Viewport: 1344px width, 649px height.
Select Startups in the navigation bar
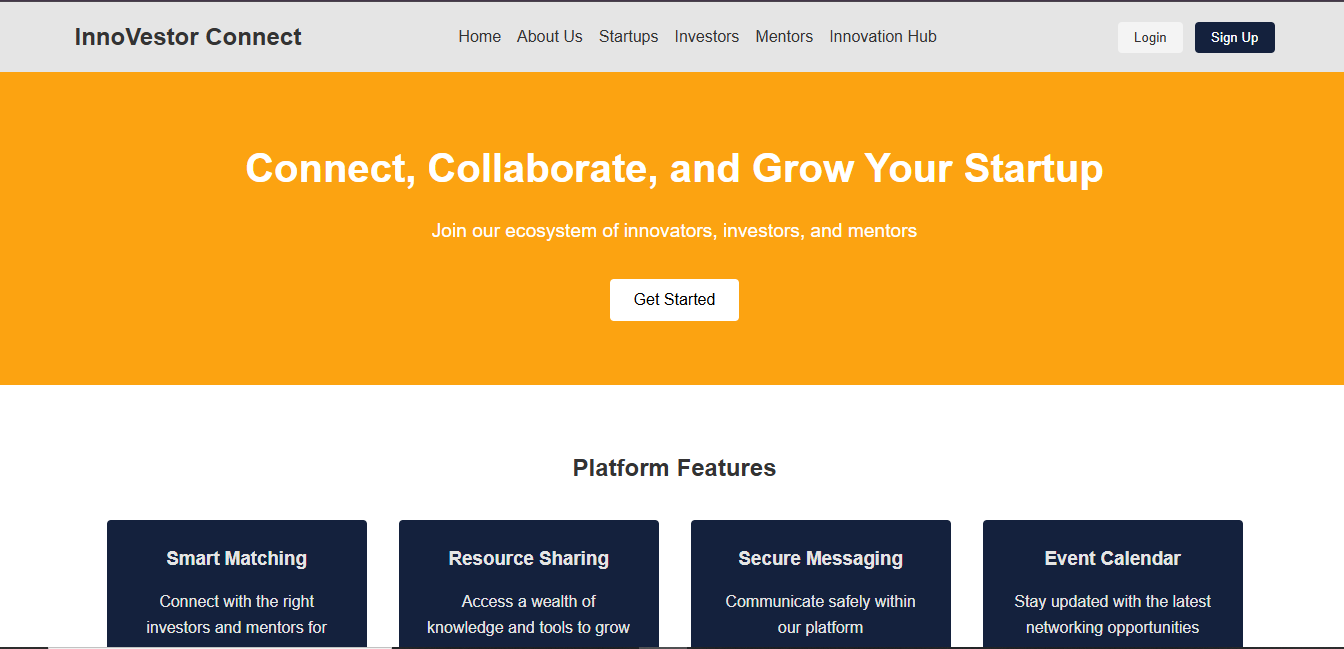(628, 37)
